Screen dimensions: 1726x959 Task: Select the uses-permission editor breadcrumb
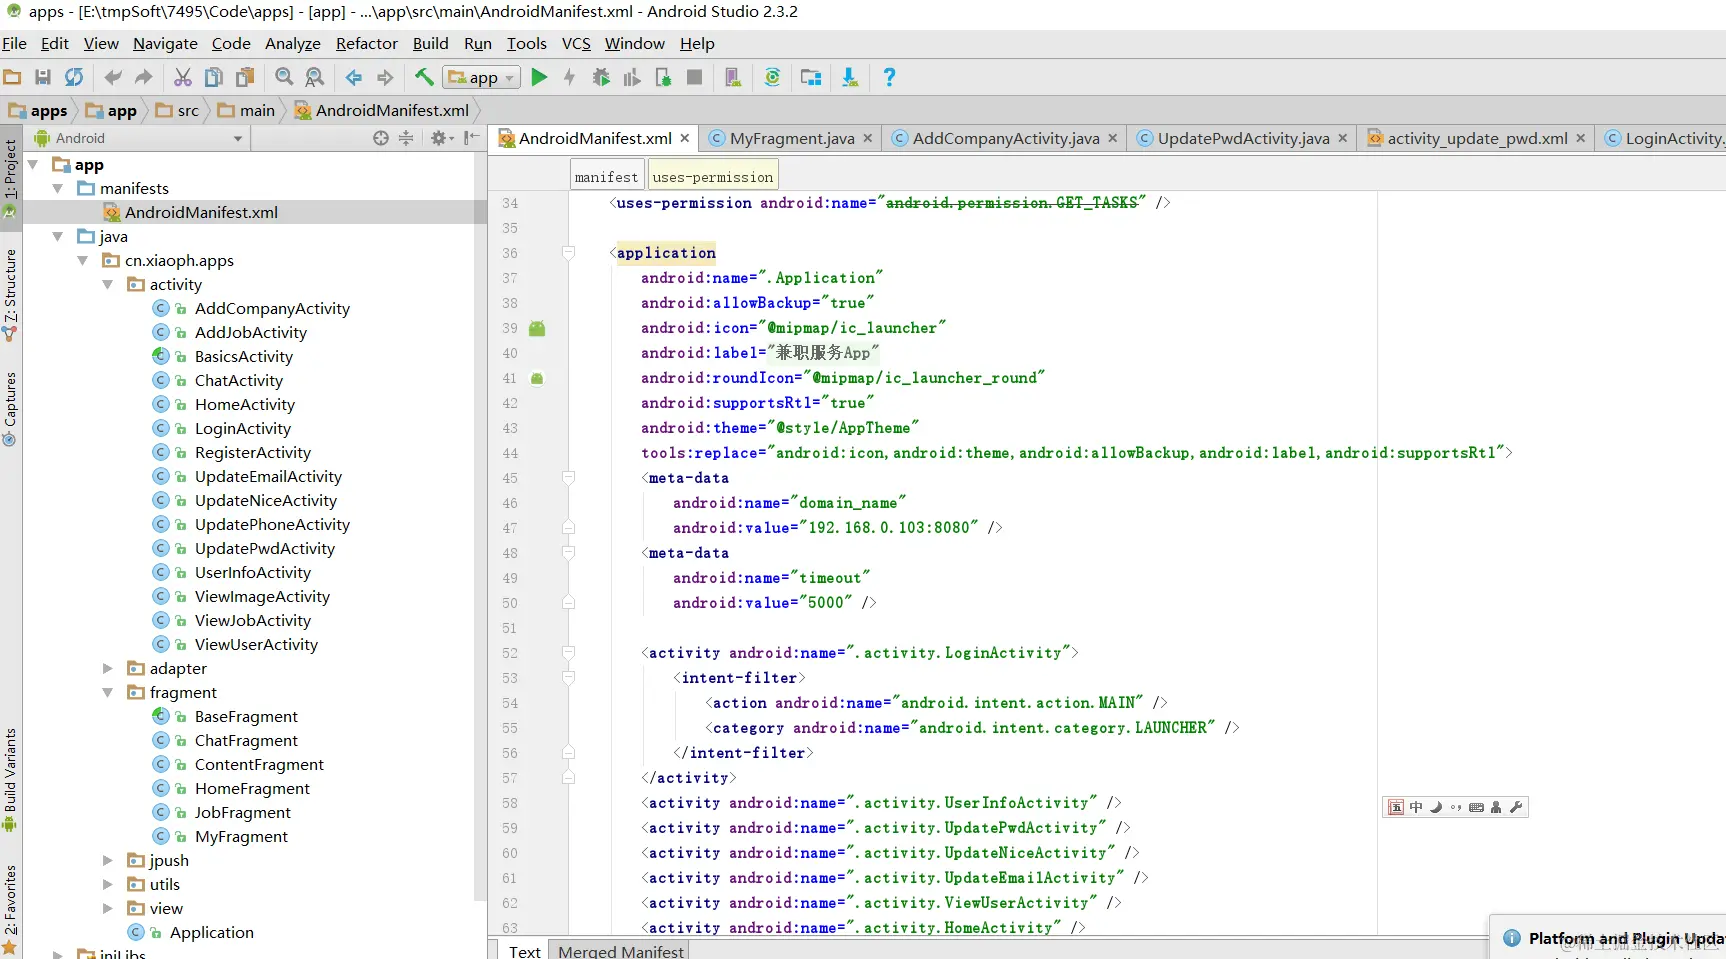pos(713,177)
